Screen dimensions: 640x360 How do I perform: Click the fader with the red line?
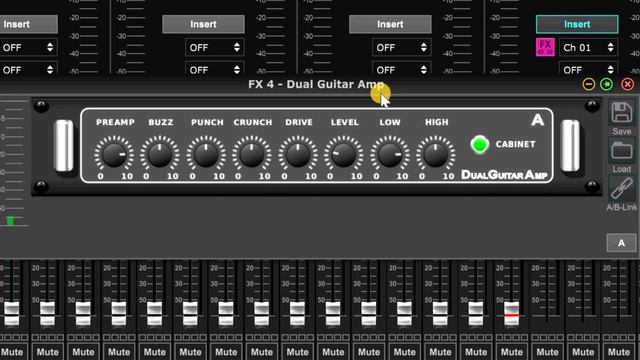(511, 314)
